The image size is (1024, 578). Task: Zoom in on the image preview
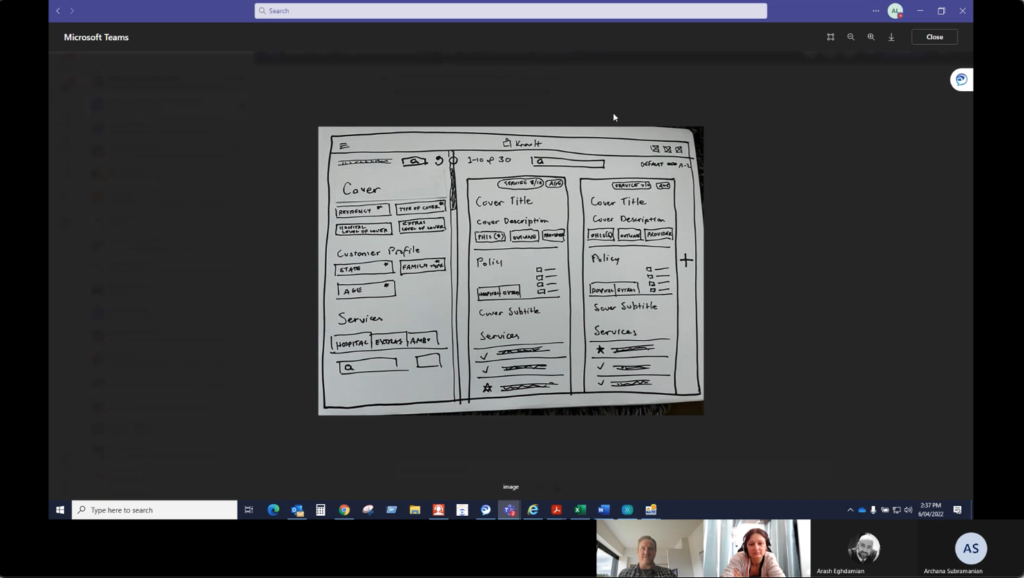pos(871,37)
